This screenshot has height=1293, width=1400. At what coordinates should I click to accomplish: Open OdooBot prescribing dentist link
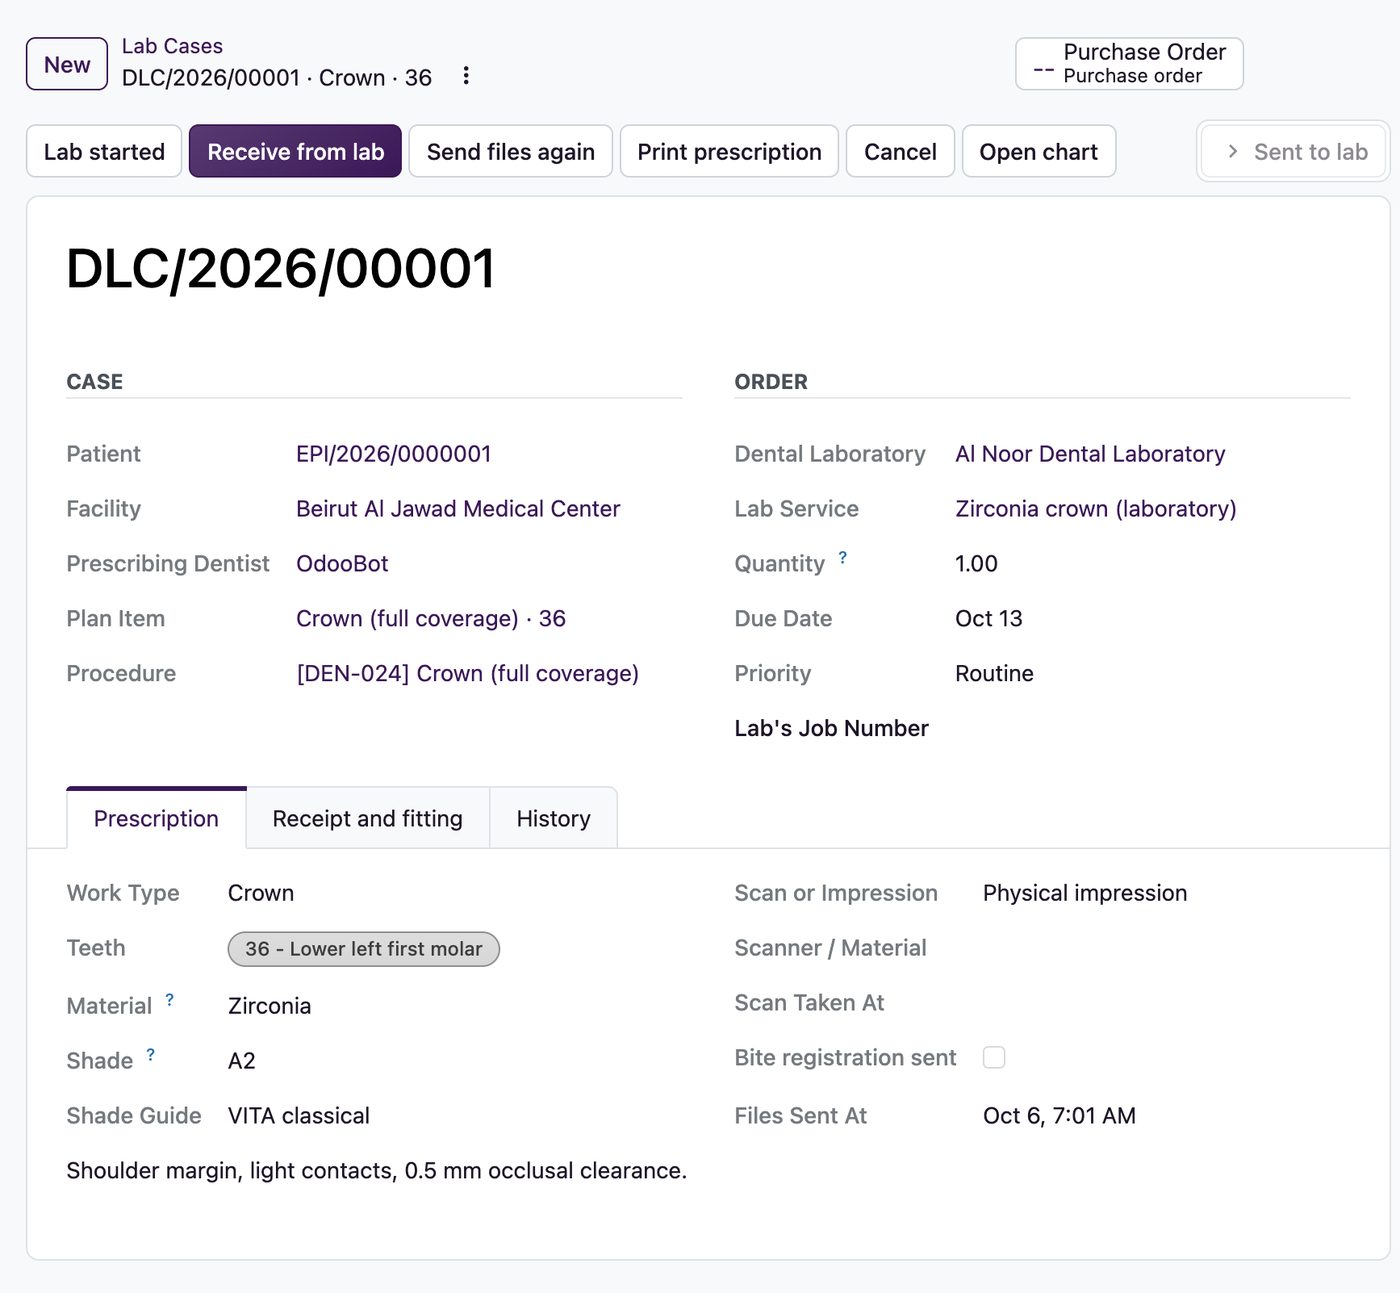point(342,564)
